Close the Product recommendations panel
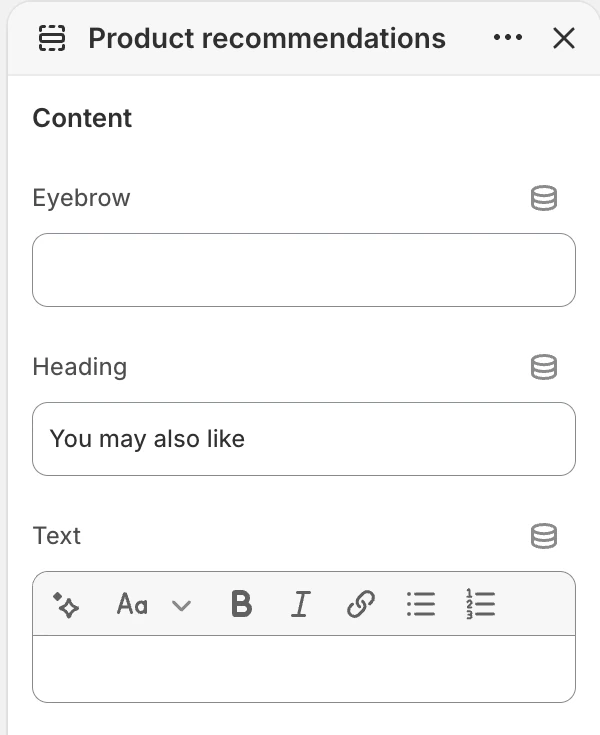Screen dimensions: 600x735 pos(564,38)
